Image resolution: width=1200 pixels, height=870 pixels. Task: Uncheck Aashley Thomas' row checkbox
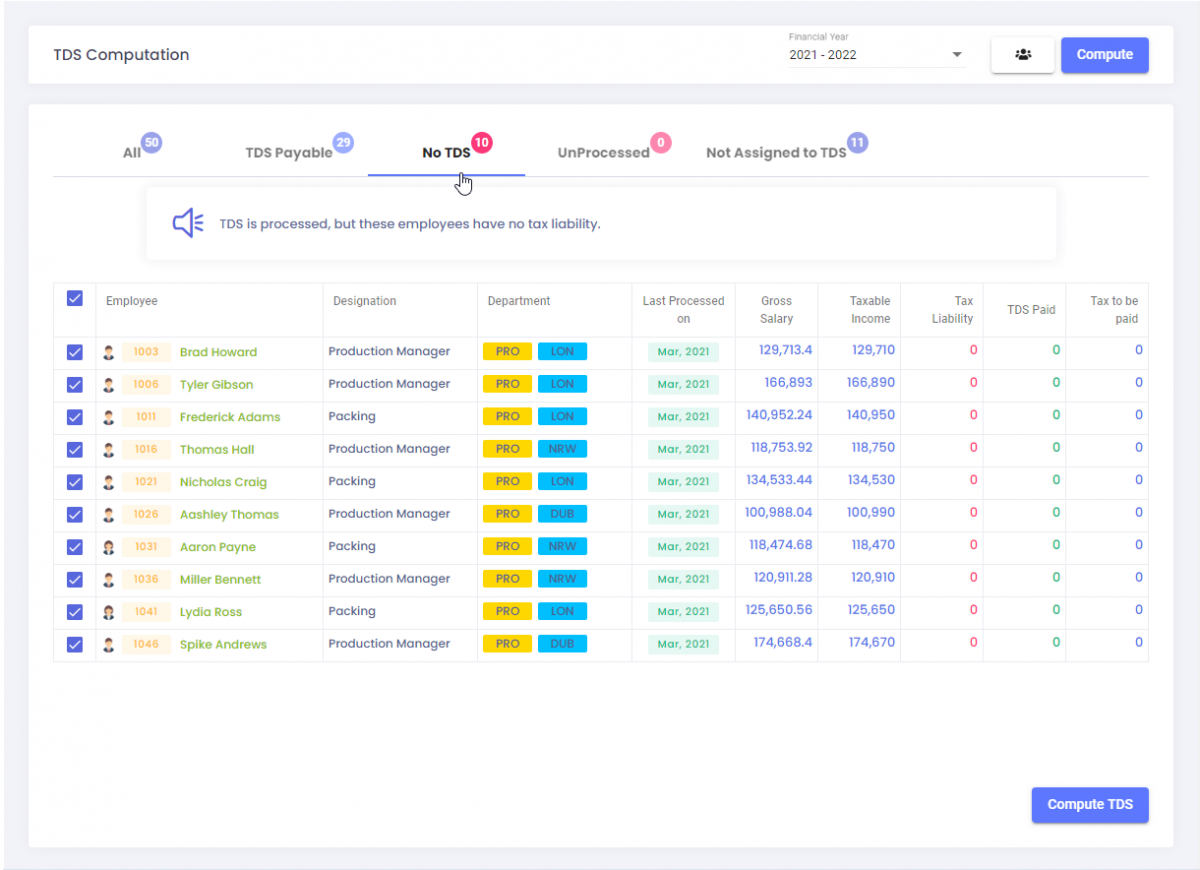[73, 514]
